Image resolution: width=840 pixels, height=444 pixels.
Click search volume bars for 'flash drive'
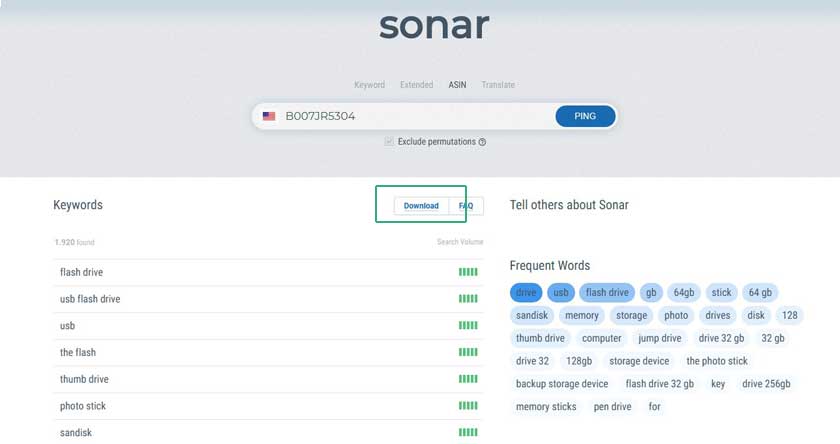click(468, 272)
